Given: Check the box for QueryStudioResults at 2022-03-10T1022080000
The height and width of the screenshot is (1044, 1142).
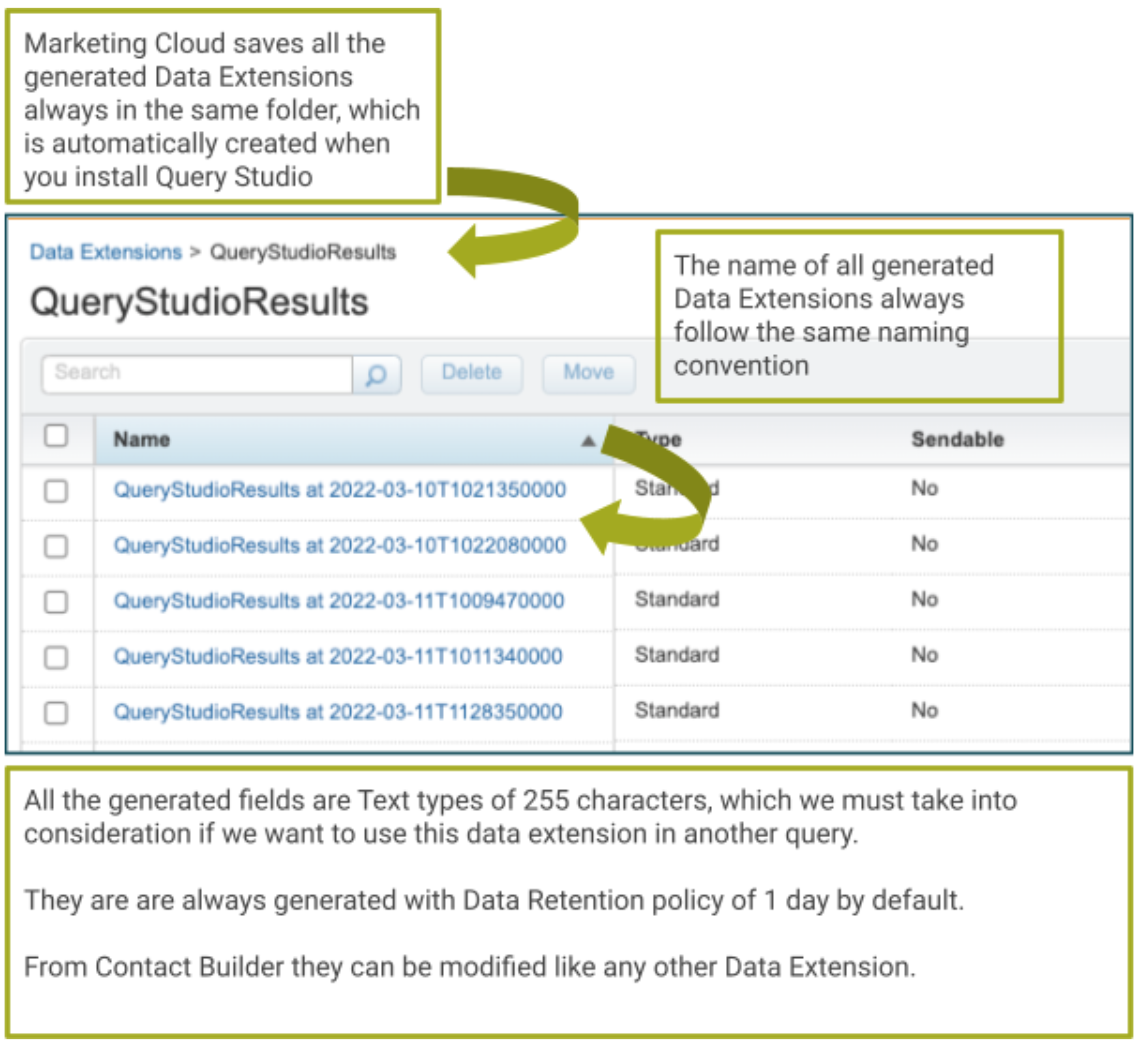Looking at the screenshot, I should coord(56,546).
